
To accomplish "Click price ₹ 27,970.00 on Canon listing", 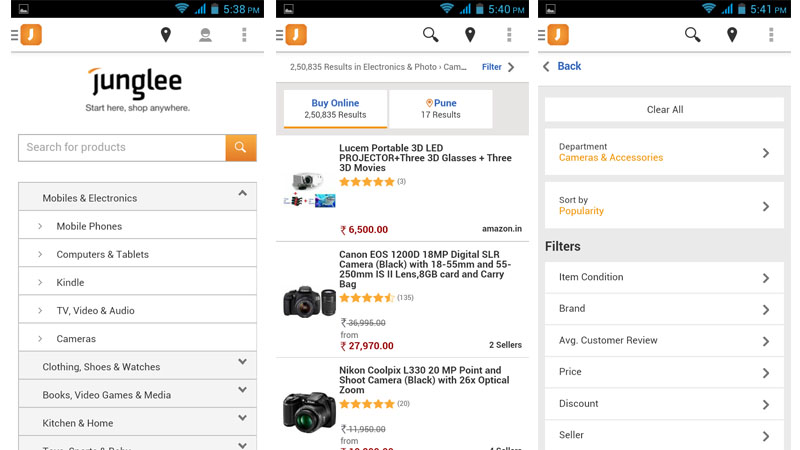I will pos(367,345).
